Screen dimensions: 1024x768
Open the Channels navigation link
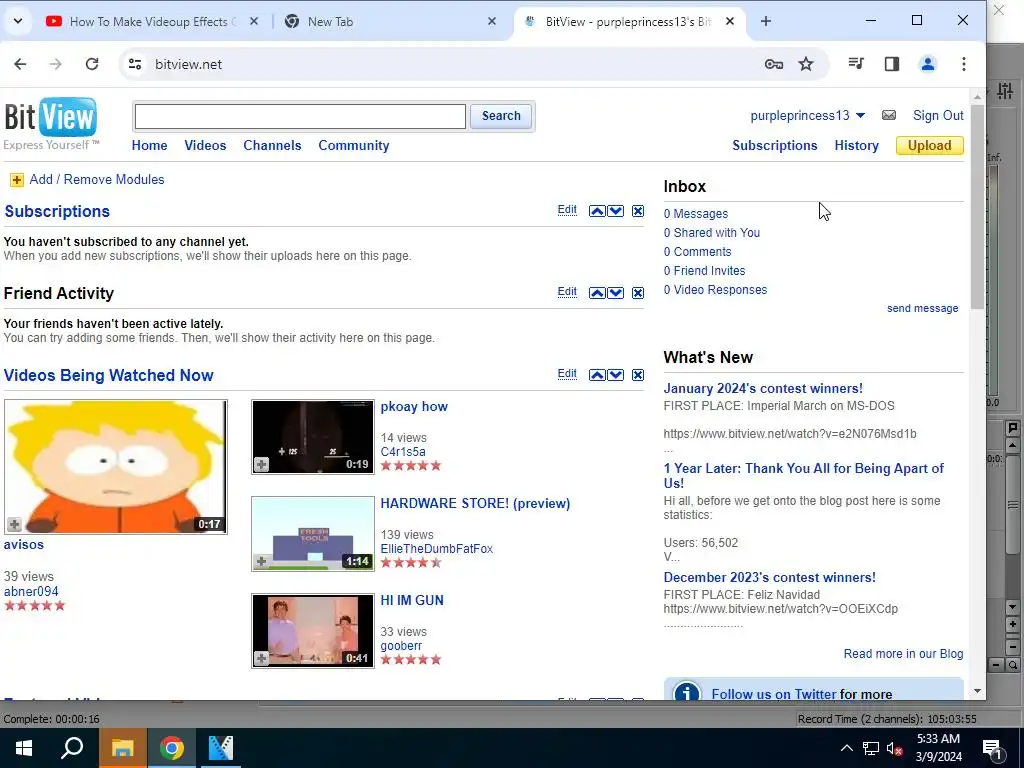[272, 146]
